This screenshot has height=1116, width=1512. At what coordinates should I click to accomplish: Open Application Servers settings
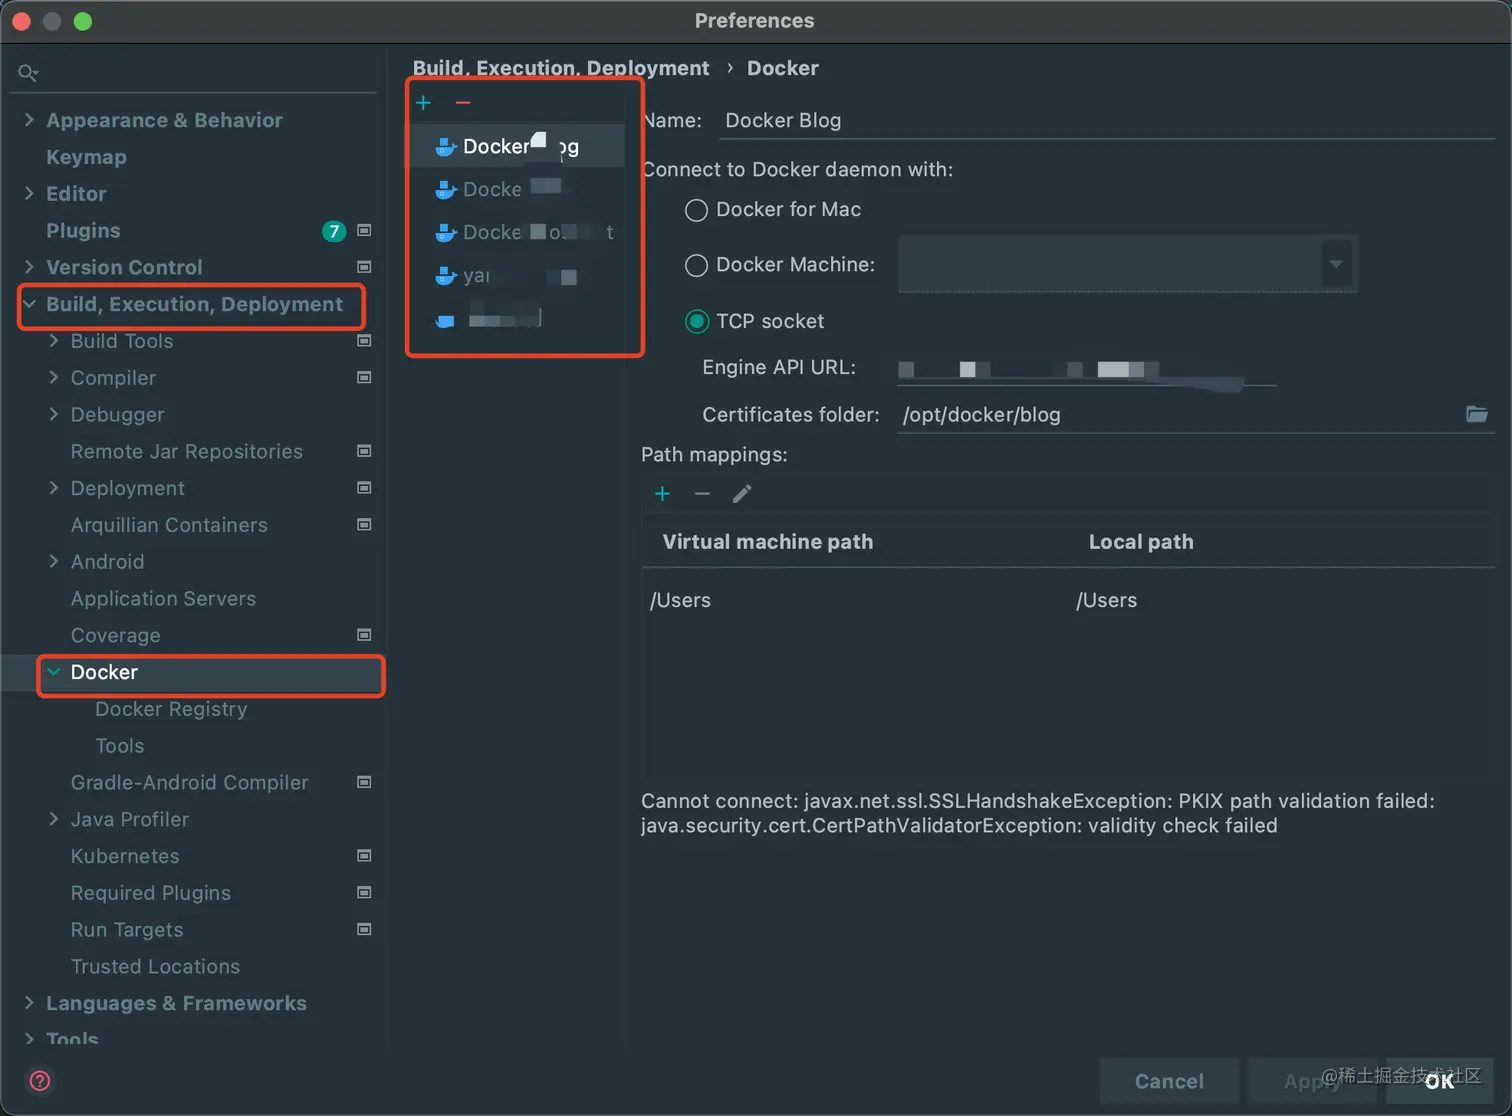[x=163, y=599]
